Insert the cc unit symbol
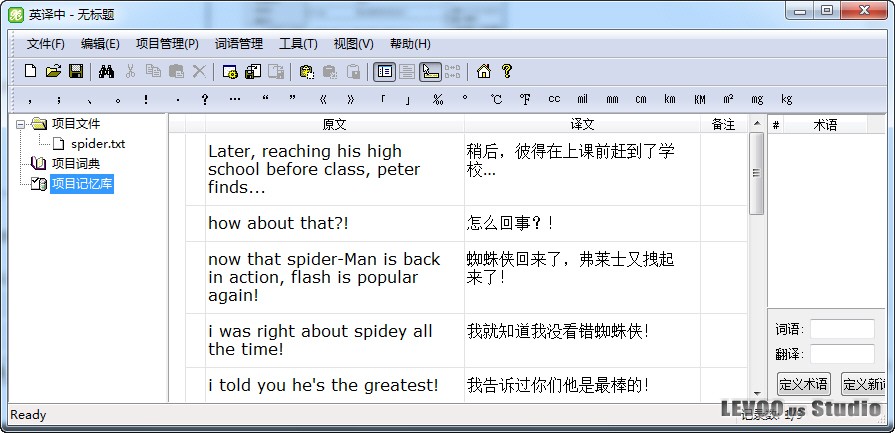Viewport: 895px width, 433px height. [554, 99]
